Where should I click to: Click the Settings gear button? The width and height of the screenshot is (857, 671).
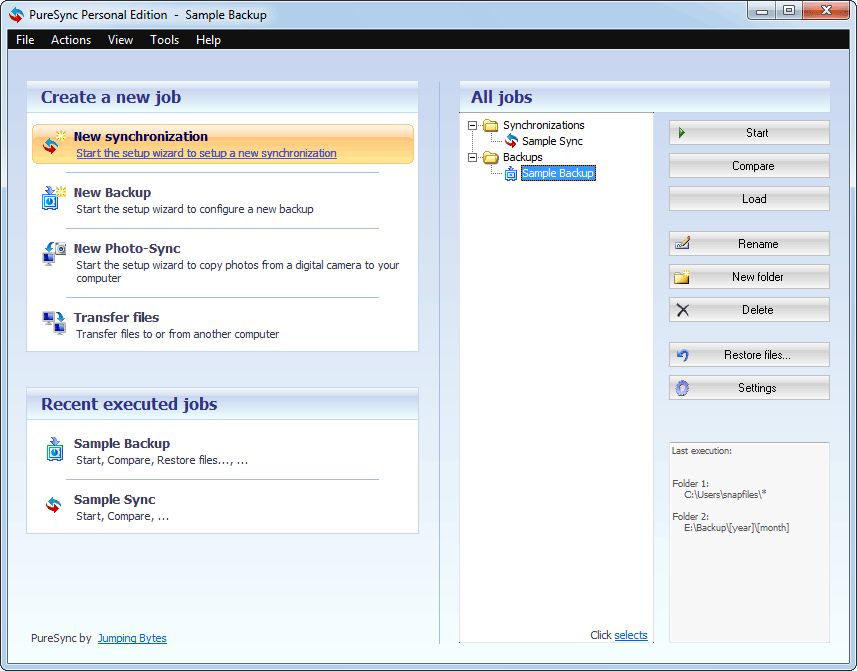click(749, 388)
